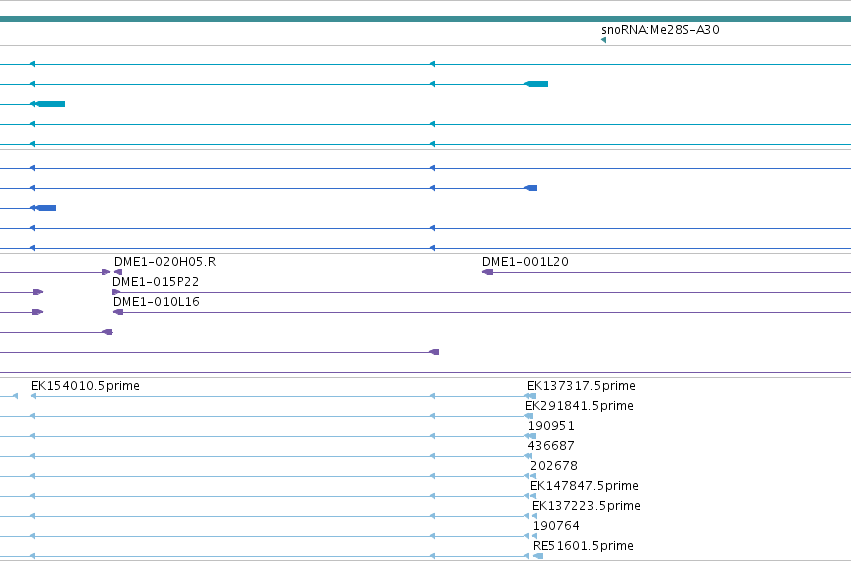This screenshot has height=561, width=851.
Task: Open the DME1-001L20 feature label
Action: (x=525, y=262)
